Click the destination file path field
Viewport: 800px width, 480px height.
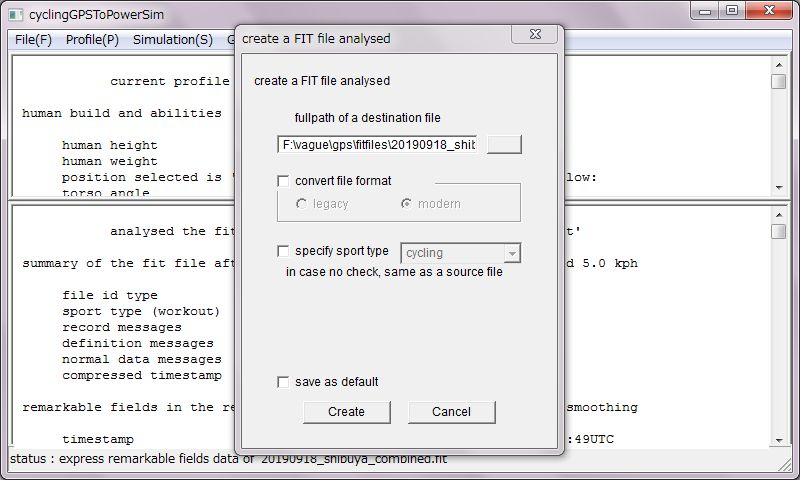(377, 144)
